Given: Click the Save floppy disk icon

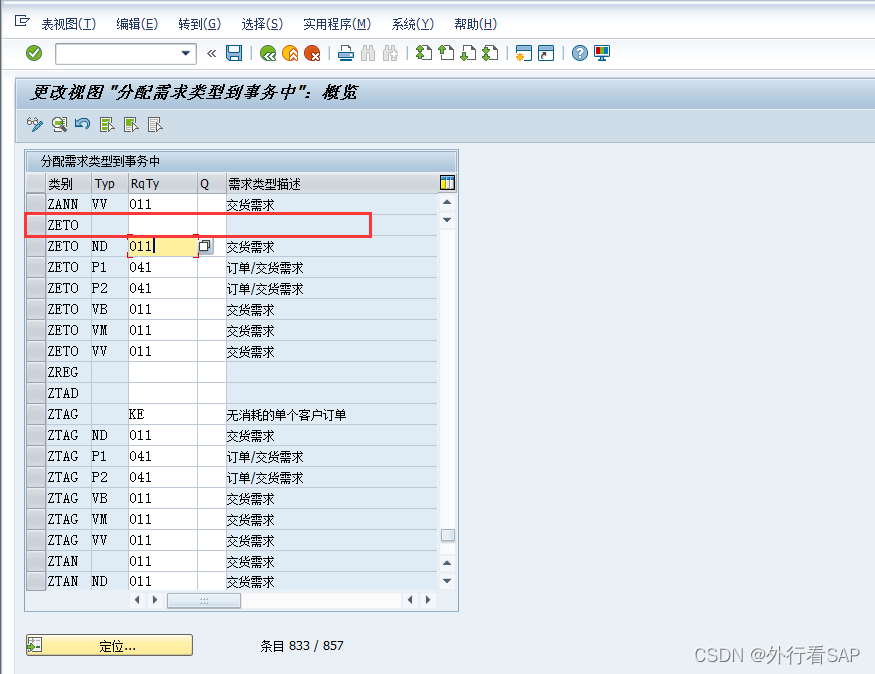Looking at the screenshot, I should point(234,53).
